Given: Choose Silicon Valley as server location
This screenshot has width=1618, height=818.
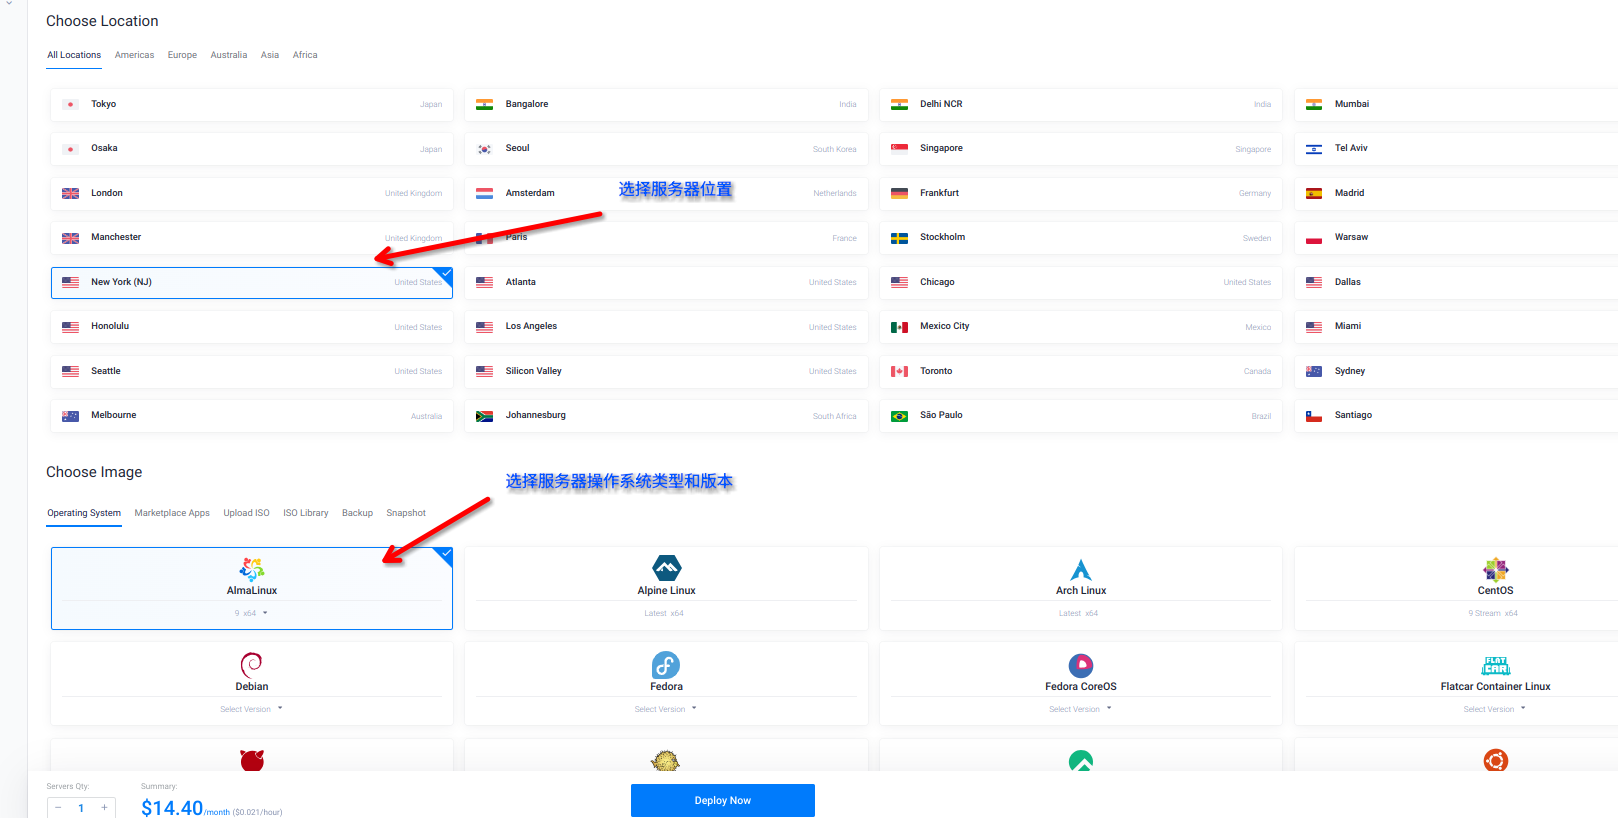Looking at the screenshot, I should tap(666, 371).
